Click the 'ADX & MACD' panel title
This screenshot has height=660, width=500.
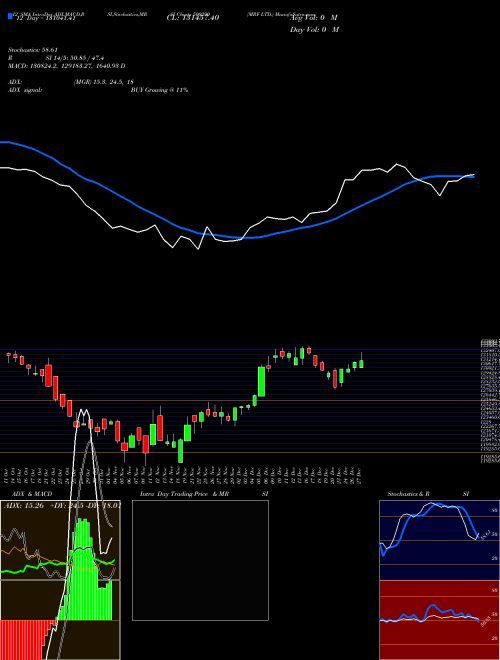(32, 494)
